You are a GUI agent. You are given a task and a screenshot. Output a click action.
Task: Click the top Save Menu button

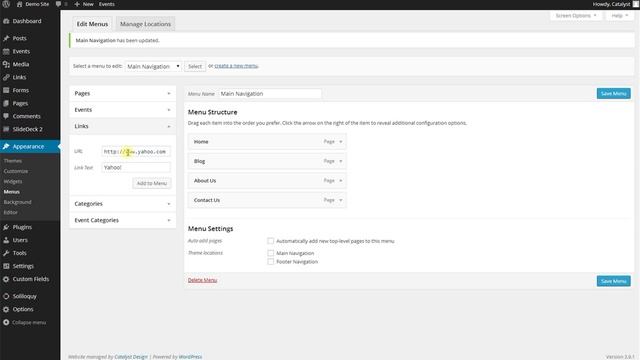pos(613,93)
